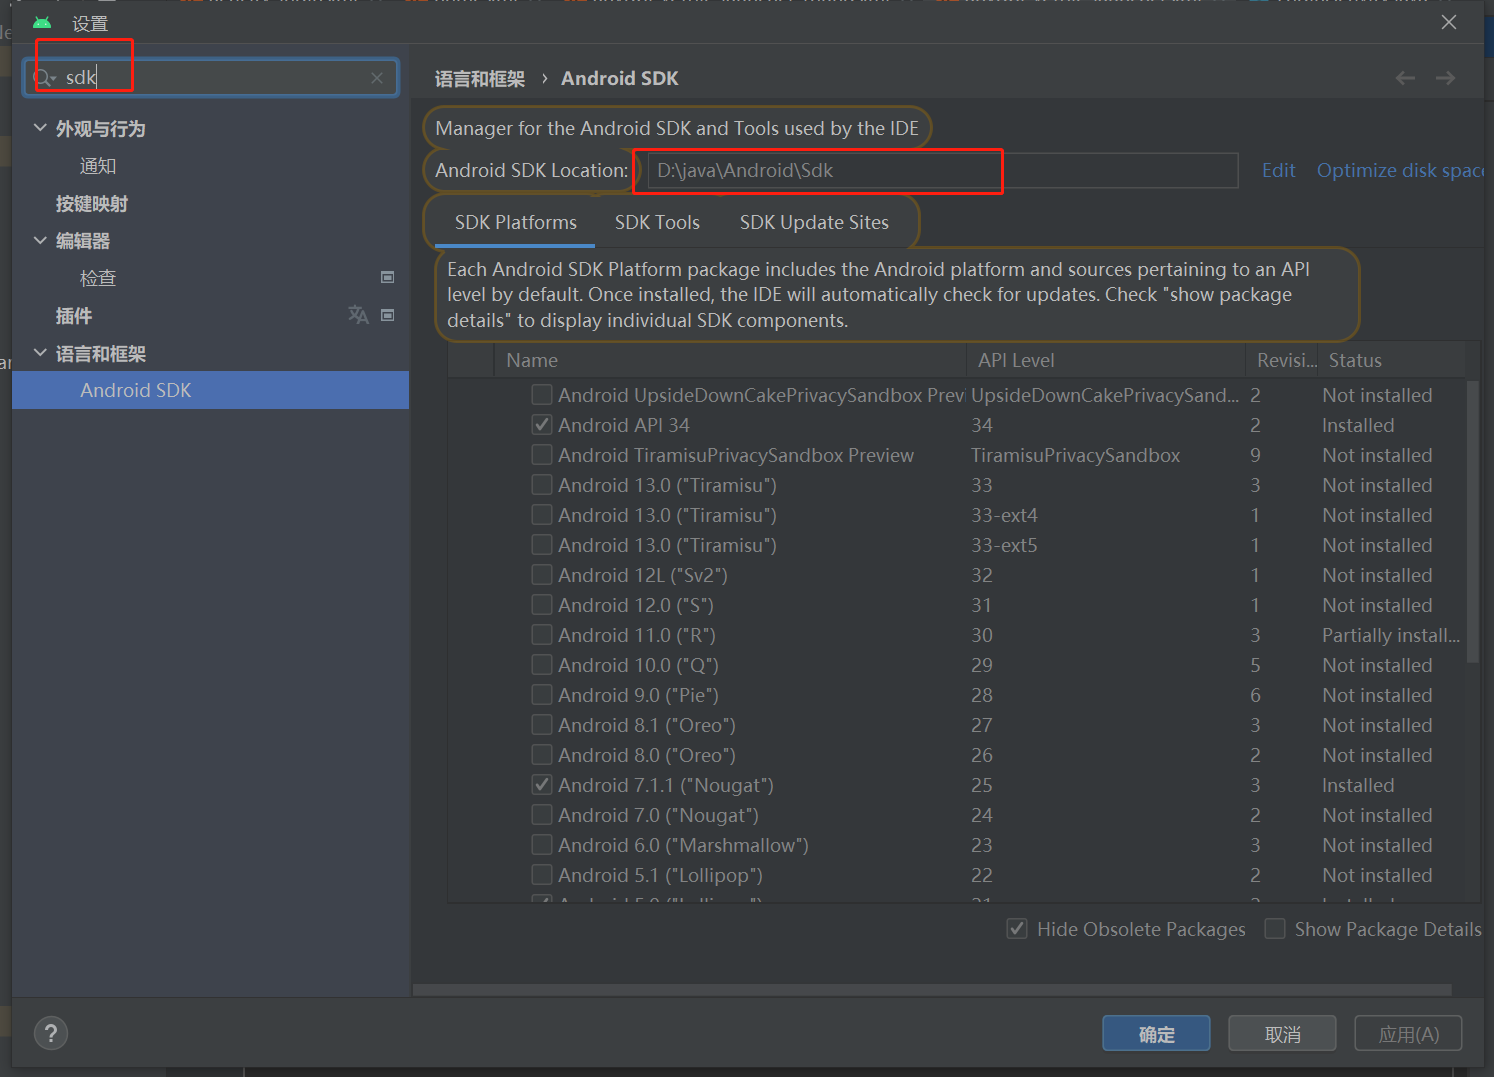Click the Installed status for Android API 34
Viewport: 1494px width, 1077px height.
pyautogui.click(x=1358, y=425)
